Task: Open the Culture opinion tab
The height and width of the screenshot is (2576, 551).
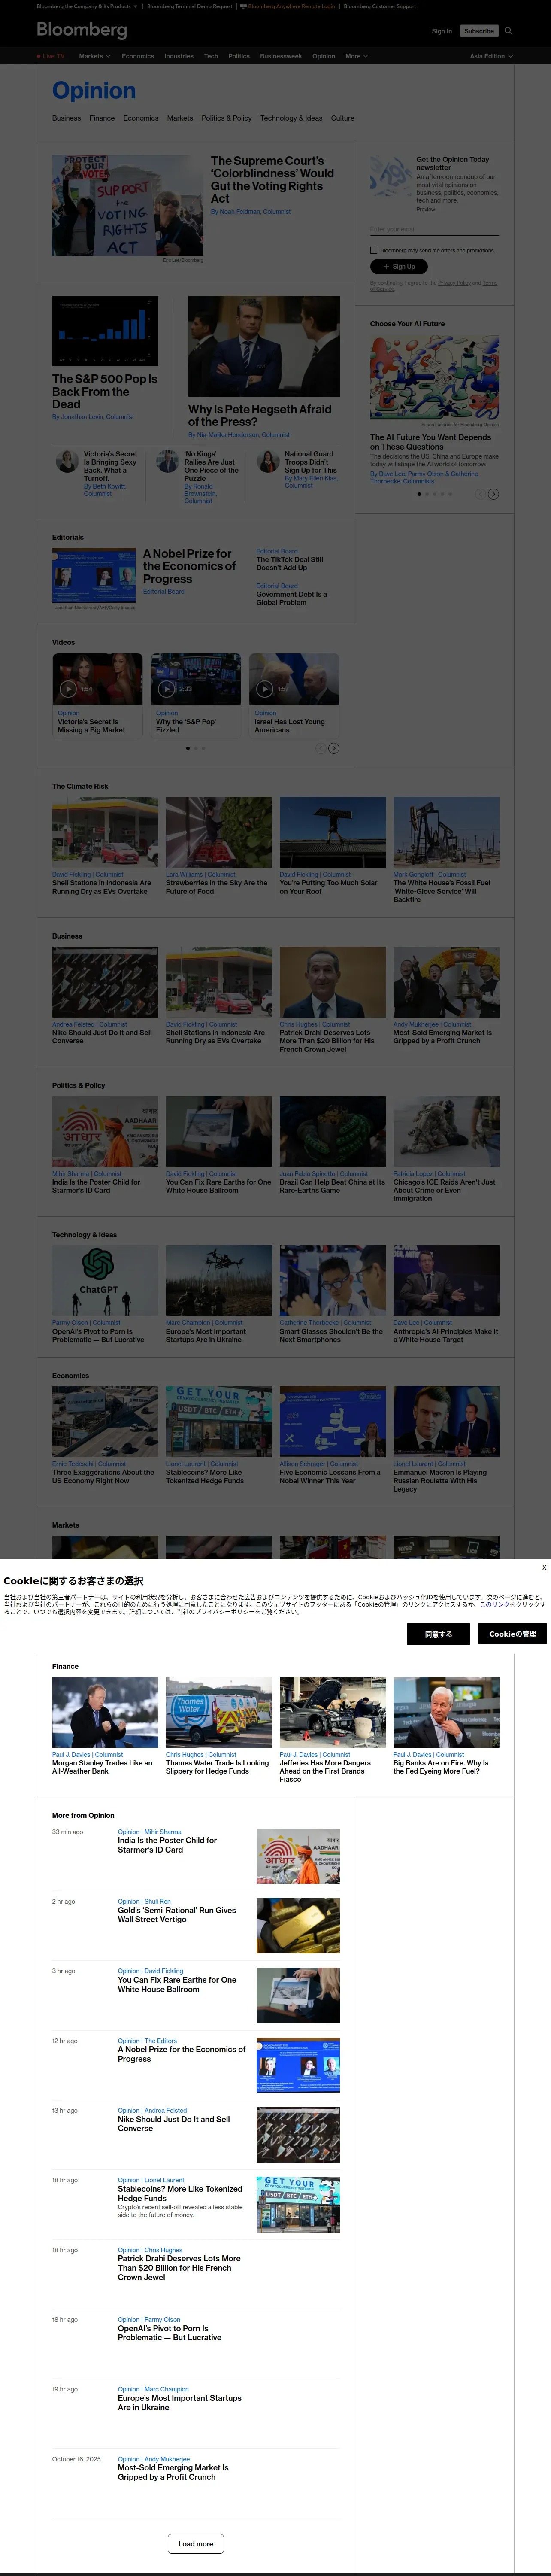Action: pyautogui.click(x=343, y=118)
